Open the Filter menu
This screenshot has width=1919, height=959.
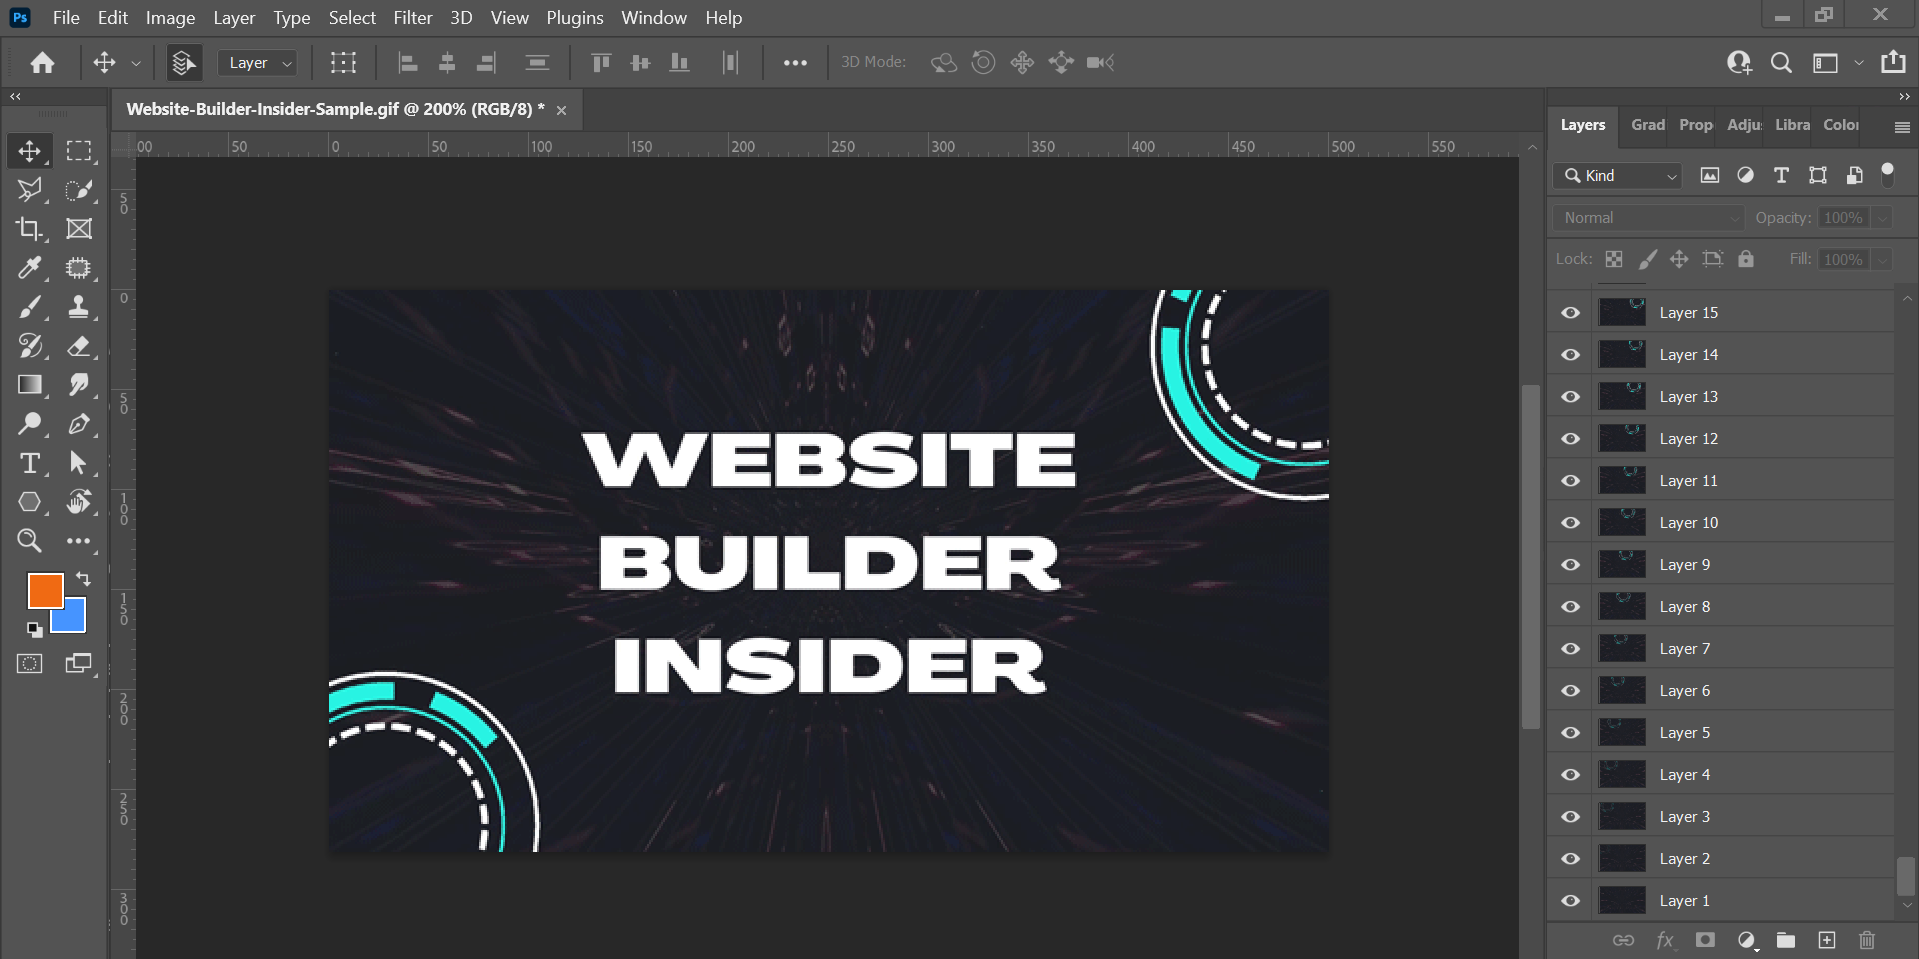(x=412, y=18)
